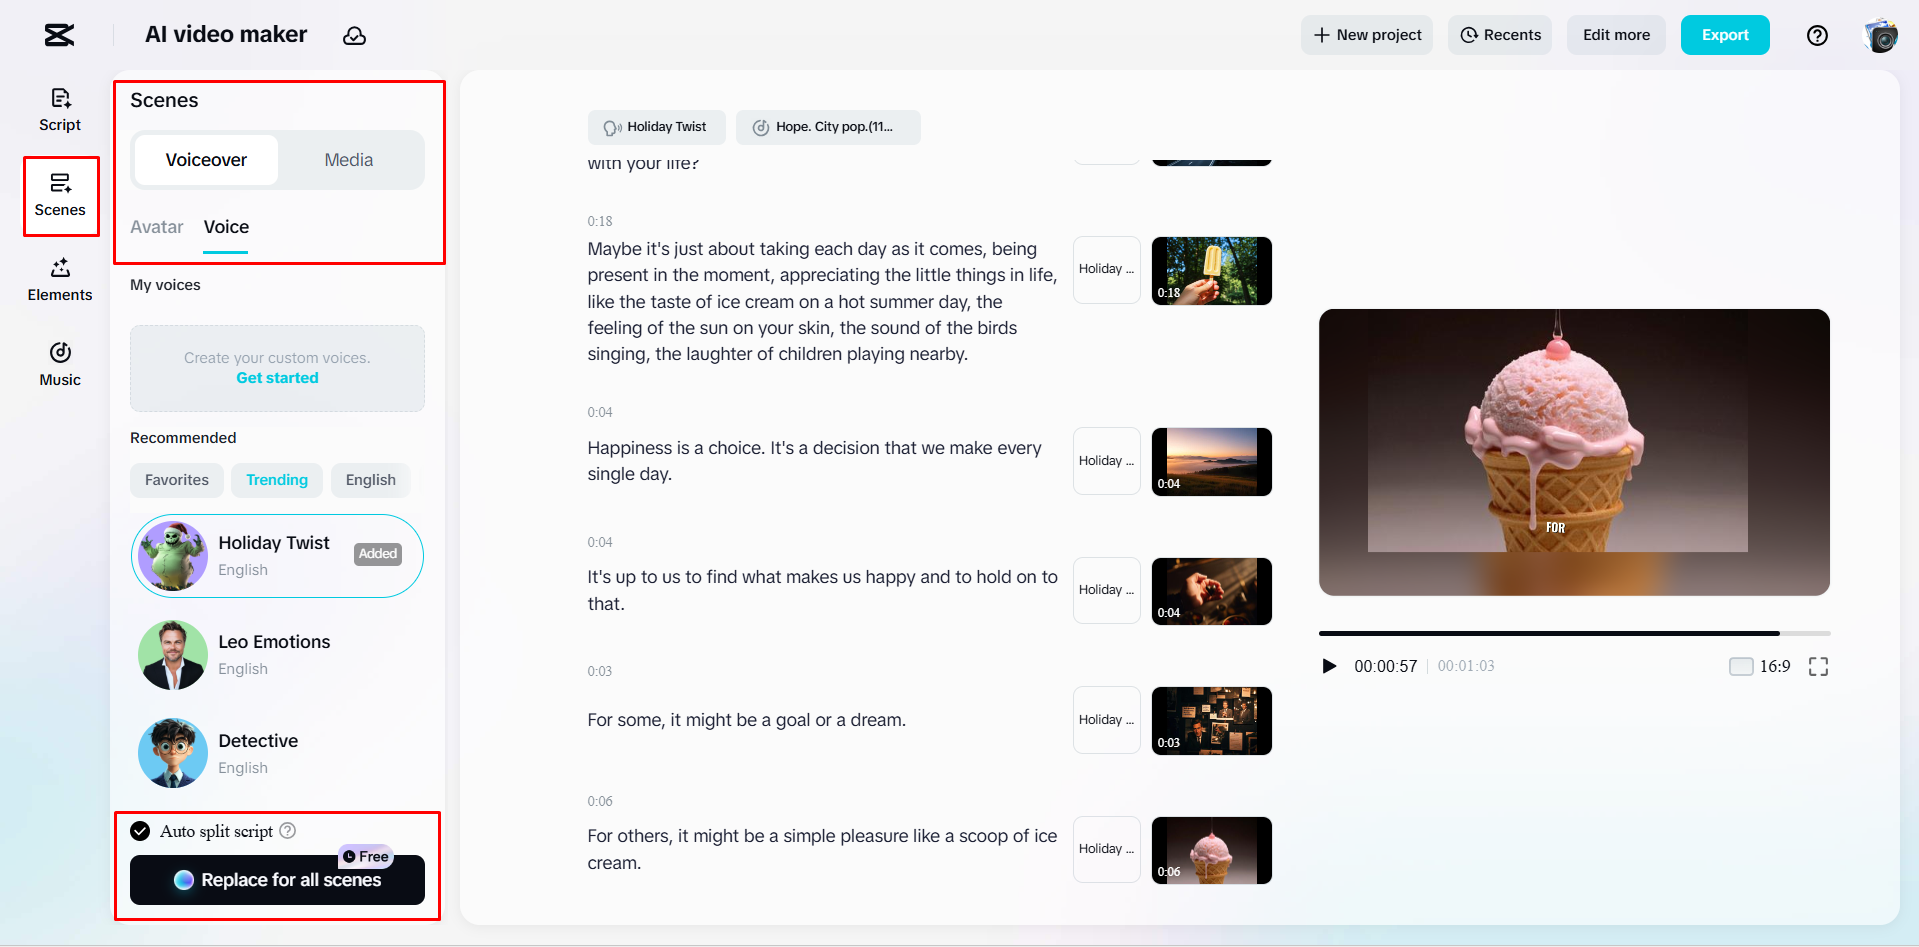Select the ice cream cone scene thumbnail
This screenshot has width=1919, height=947.
coord(1211,849)
